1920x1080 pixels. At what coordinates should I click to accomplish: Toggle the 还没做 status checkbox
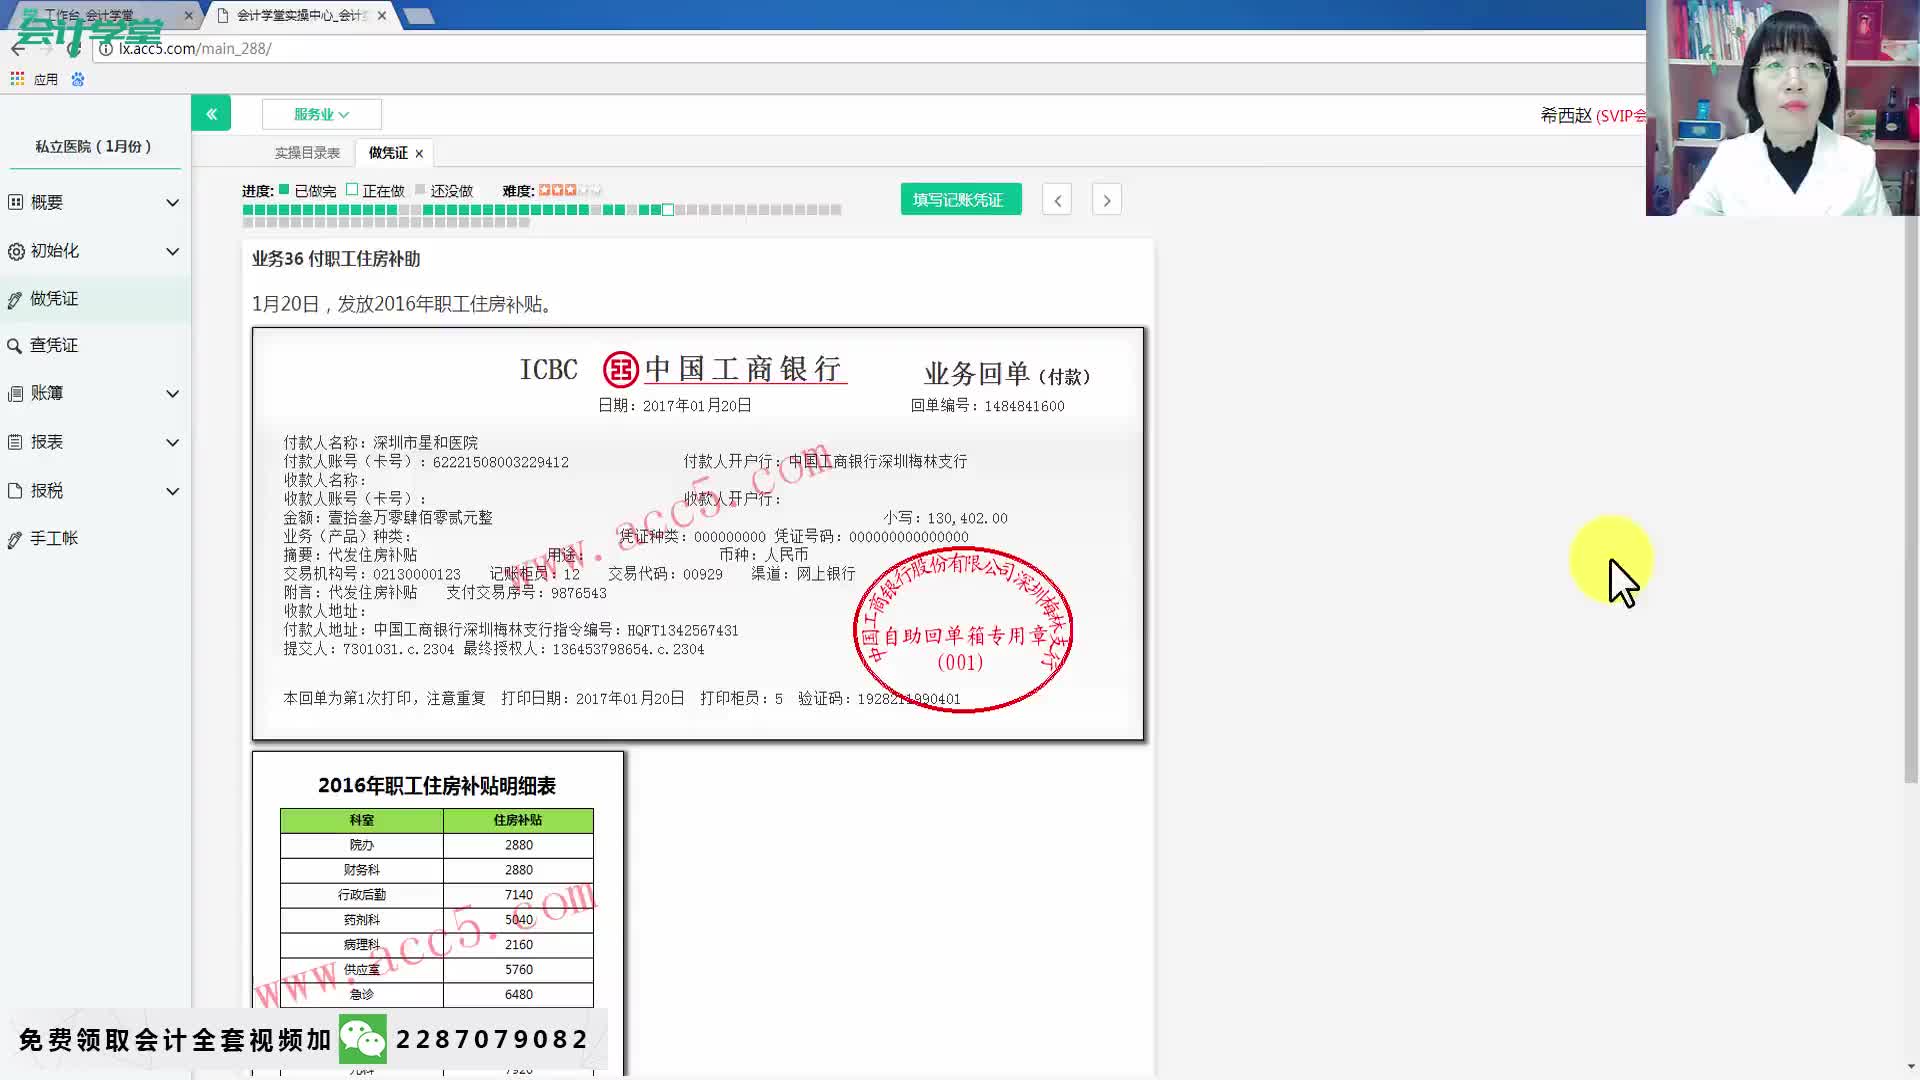(420, 189)
